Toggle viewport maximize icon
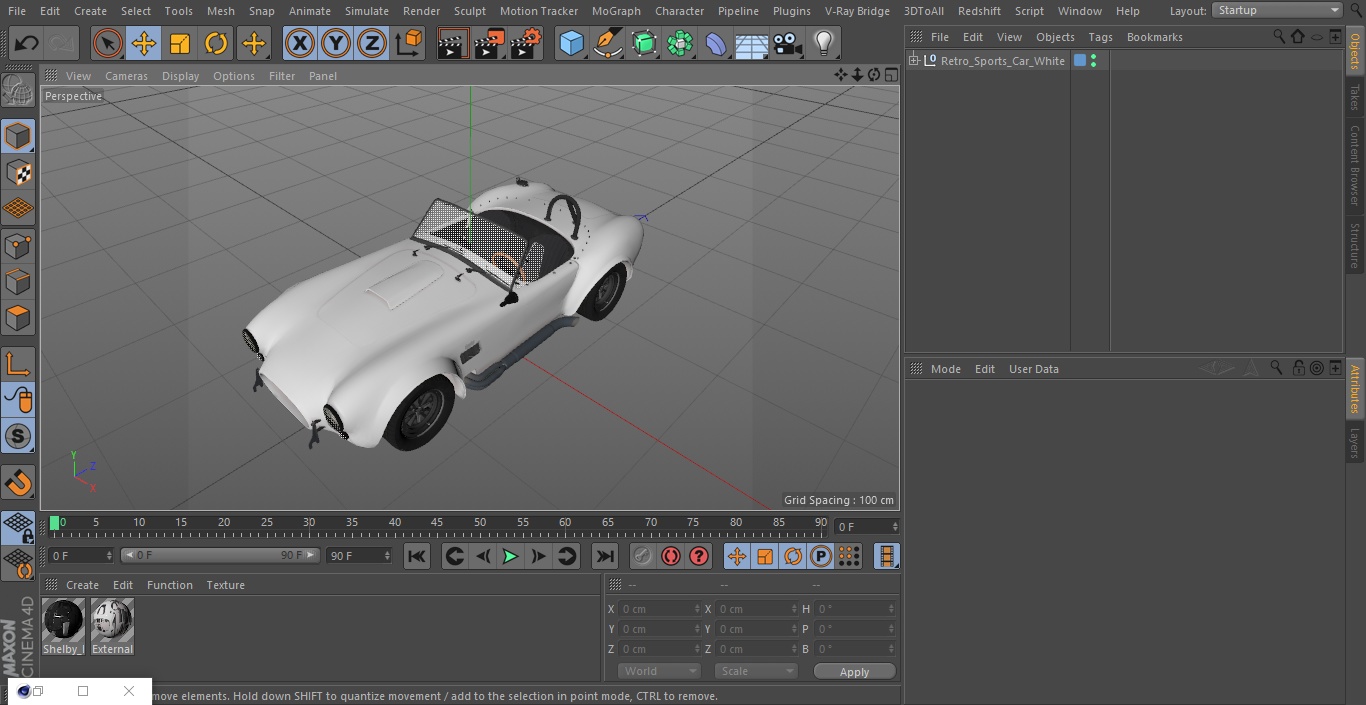 coord(890,75)
